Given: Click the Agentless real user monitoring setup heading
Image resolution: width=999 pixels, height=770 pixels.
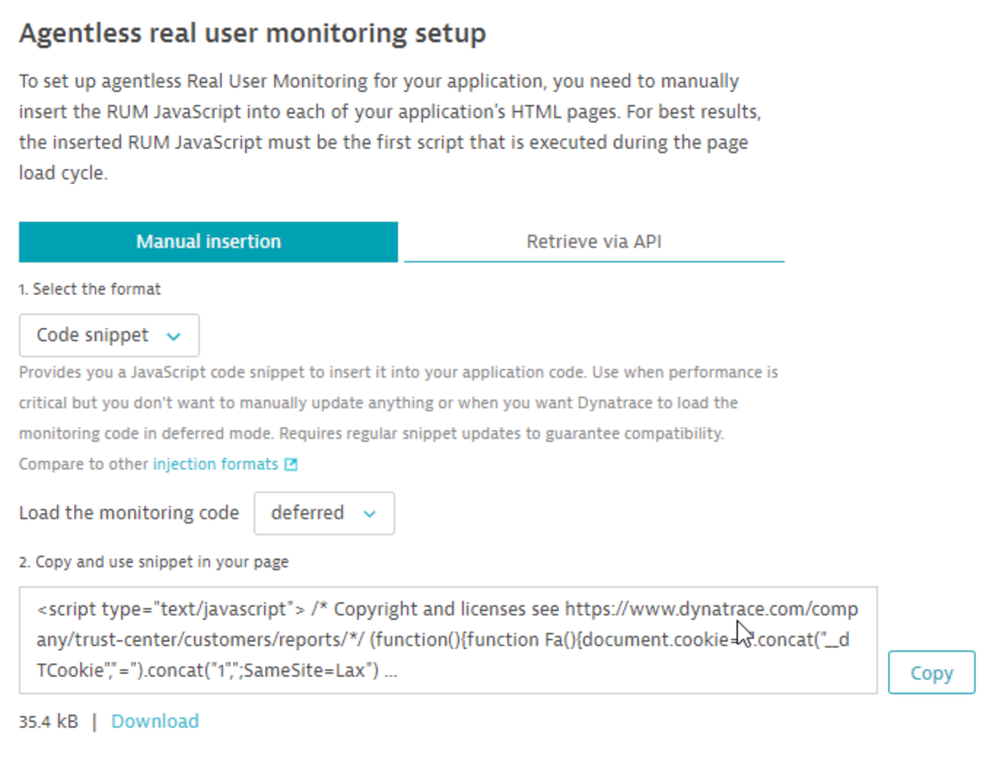Looking at the screenshot, I should 252,34.
